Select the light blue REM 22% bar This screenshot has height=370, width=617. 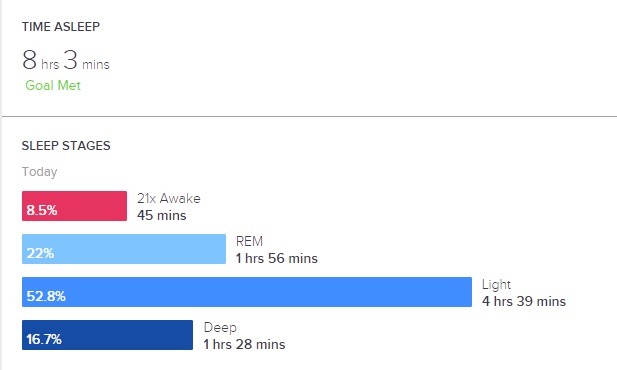[x=124, y=249]
